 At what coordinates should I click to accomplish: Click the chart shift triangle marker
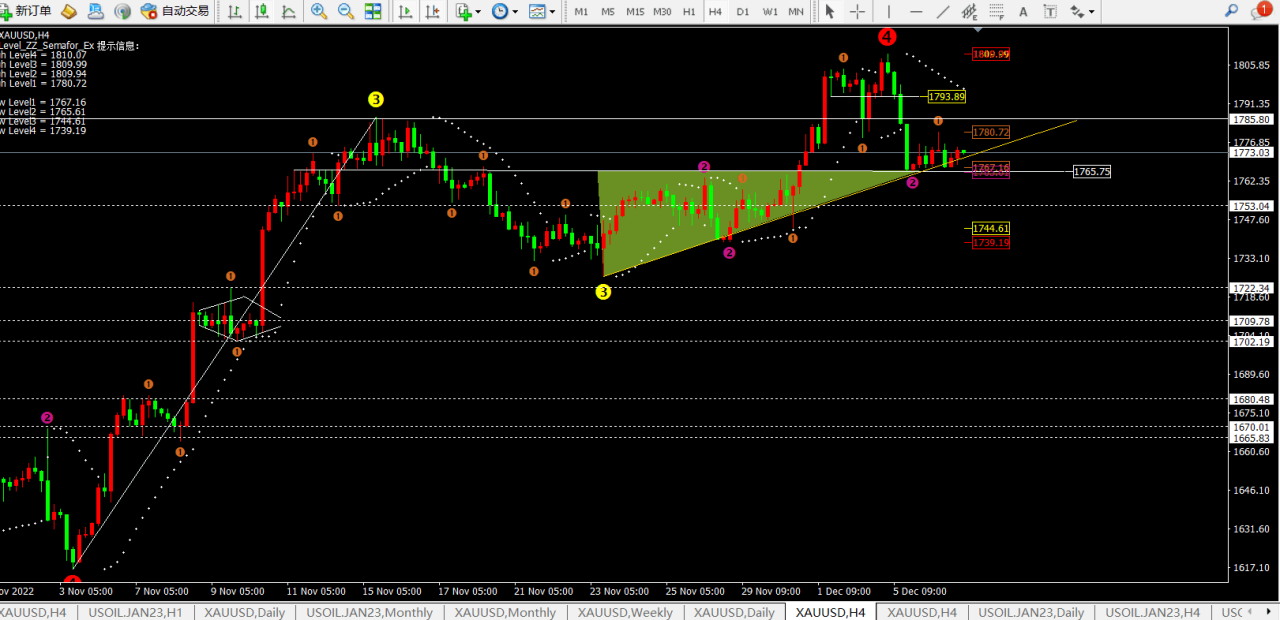pyautogui.click(x=978, y=32)
